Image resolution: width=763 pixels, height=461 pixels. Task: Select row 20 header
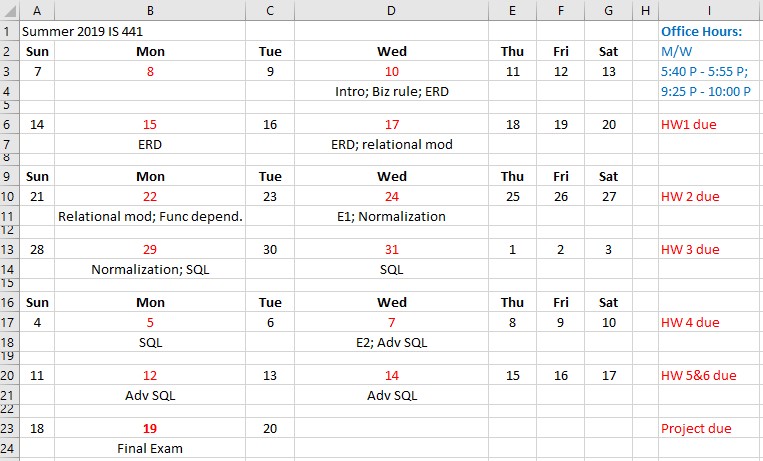(x=9, y=375)
